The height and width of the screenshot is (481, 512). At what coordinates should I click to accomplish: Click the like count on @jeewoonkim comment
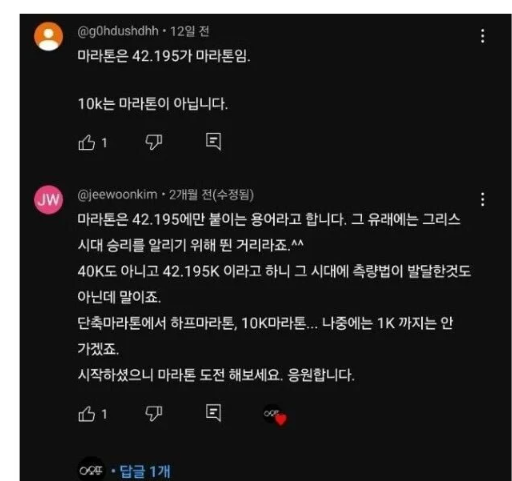pos(104,414)
